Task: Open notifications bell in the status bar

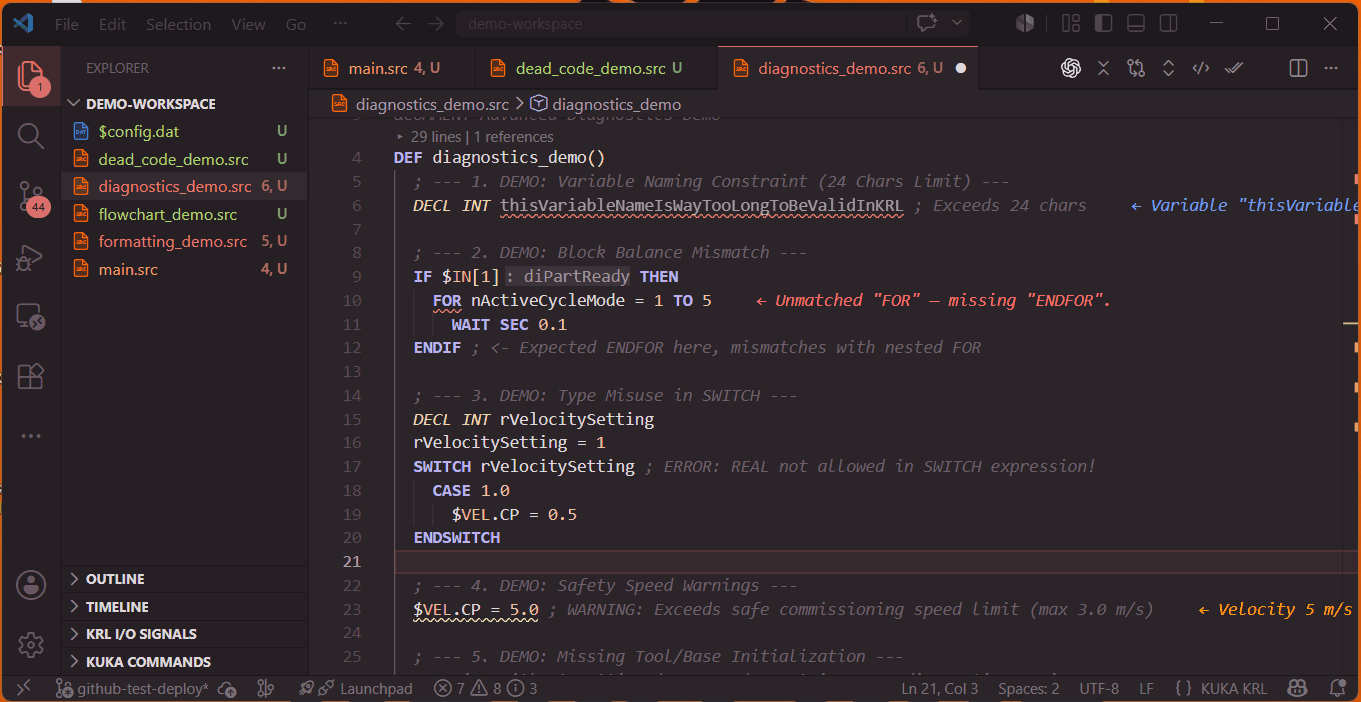Action: click(x=1337, y=688)
